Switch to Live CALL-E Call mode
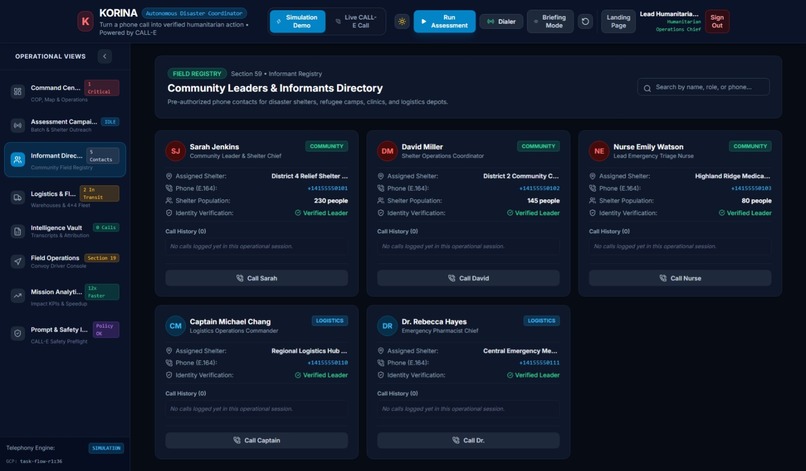806x471 pixels. pos(356,22)
